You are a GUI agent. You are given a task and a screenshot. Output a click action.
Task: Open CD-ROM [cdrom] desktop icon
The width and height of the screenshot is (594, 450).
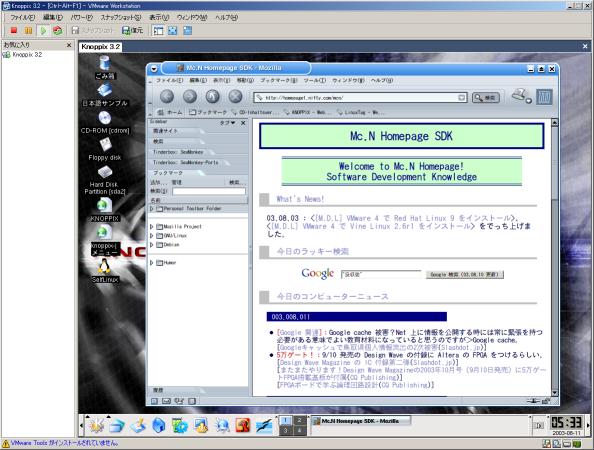click(105, 122)
